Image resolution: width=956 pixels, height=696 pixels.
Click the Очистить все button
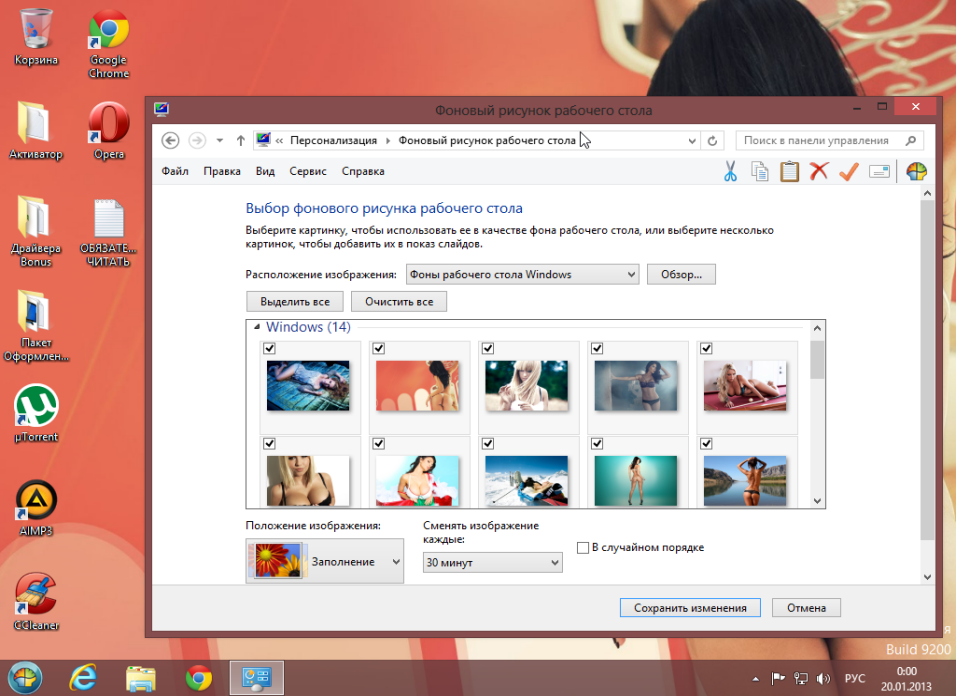(399, 302)
